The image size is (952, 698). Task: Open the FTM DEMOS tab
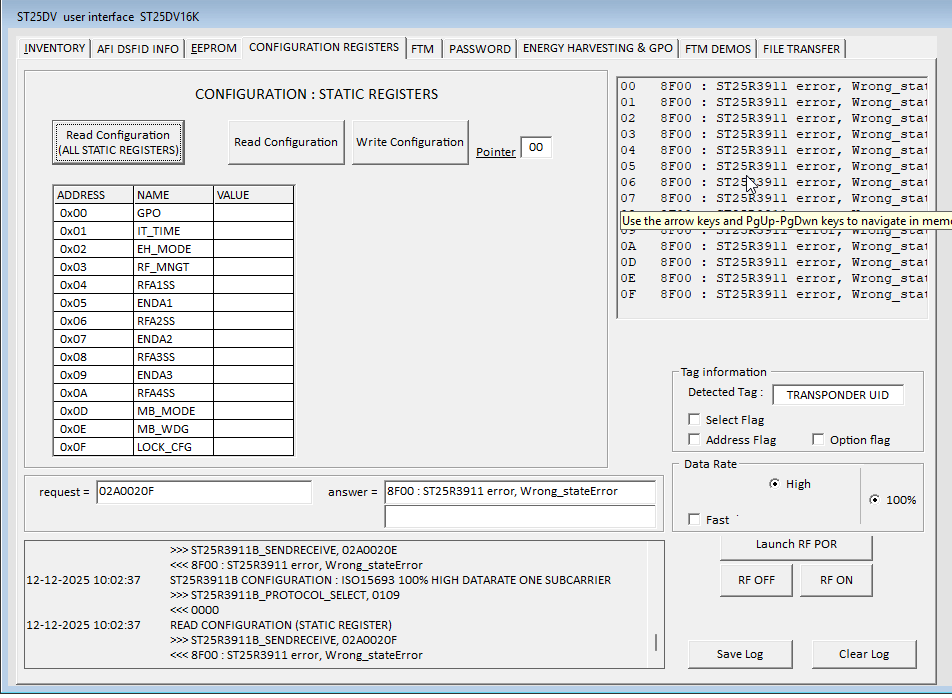(717, 48)
